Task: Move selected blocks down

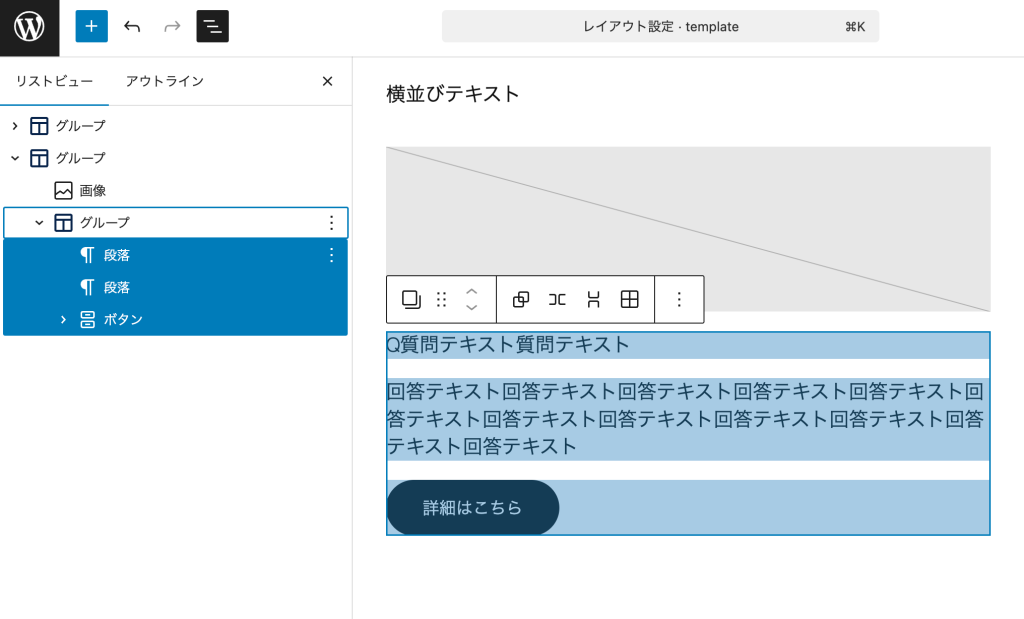Action: click(x=472, y=307)
